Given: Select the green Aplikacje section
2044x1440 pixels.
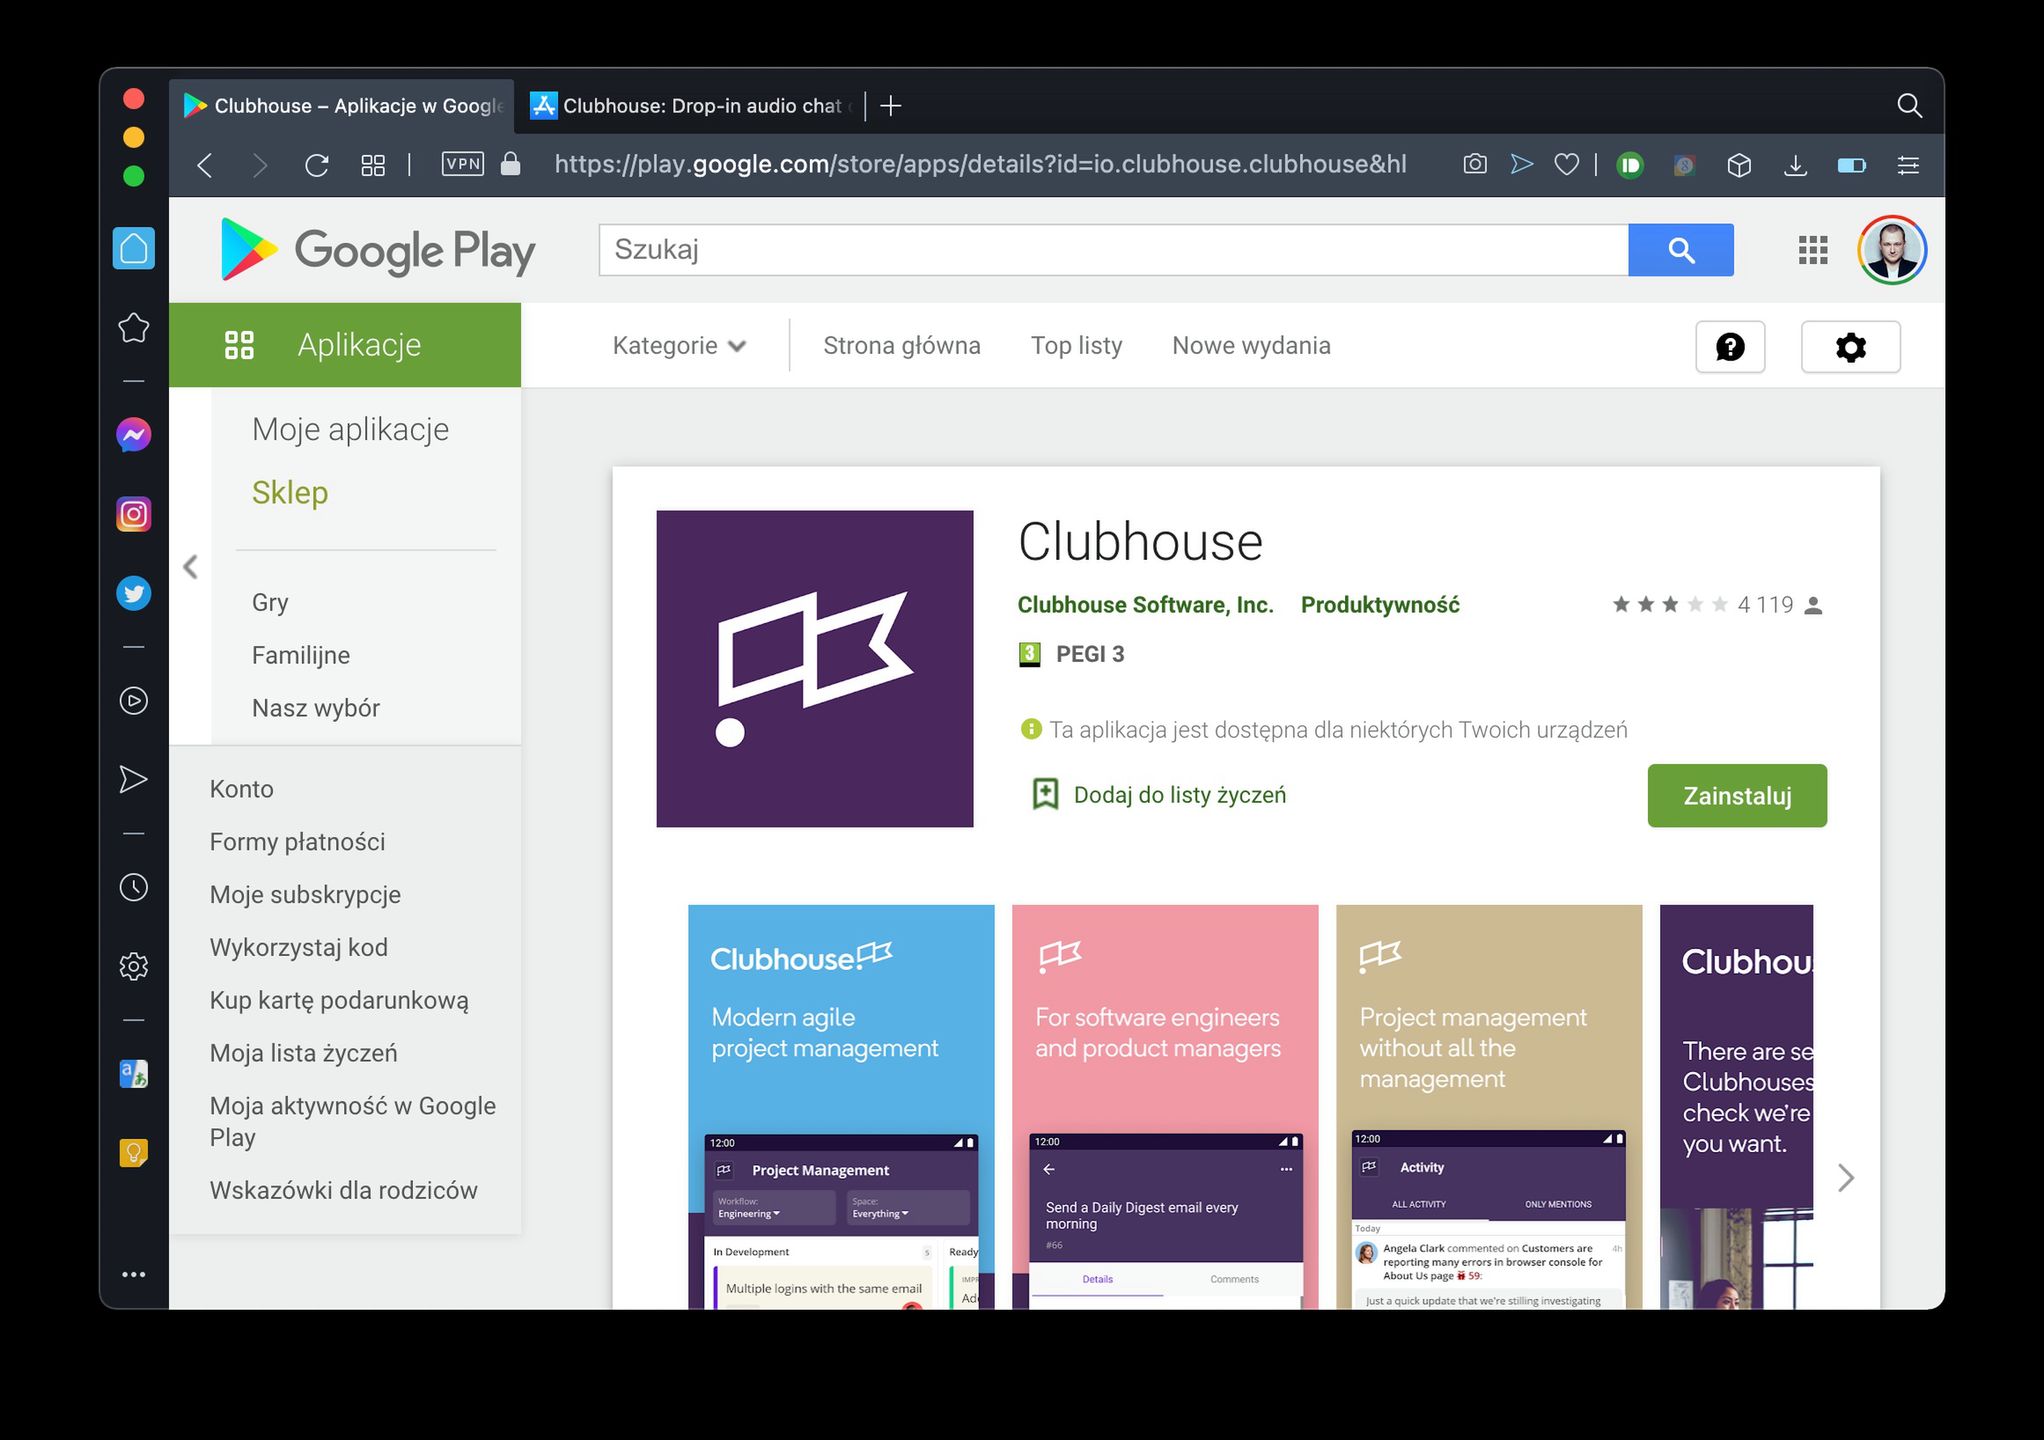Looking at the screenshot, I should pos(345,345).
